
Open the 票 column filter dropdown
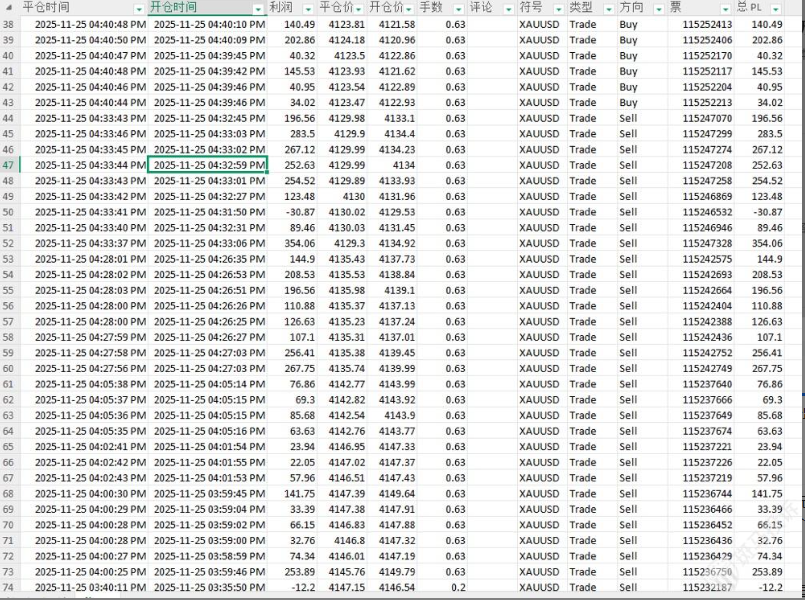725,8
